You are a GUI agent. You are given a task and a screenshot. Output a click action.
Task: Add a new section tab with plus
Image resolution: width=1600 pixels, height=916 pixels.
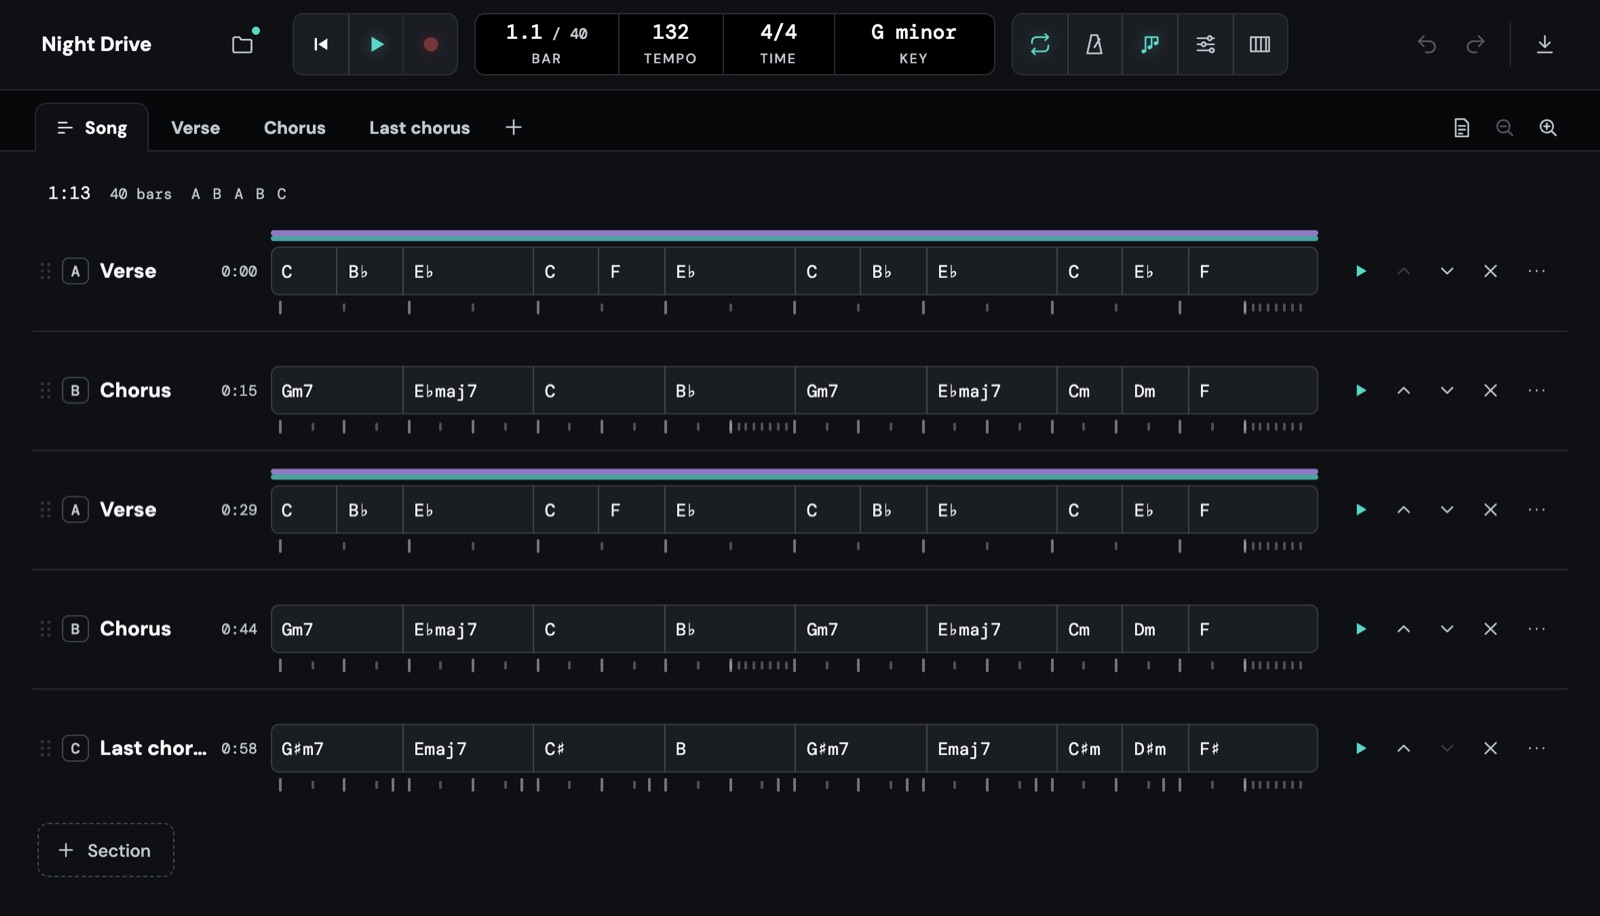514,127
